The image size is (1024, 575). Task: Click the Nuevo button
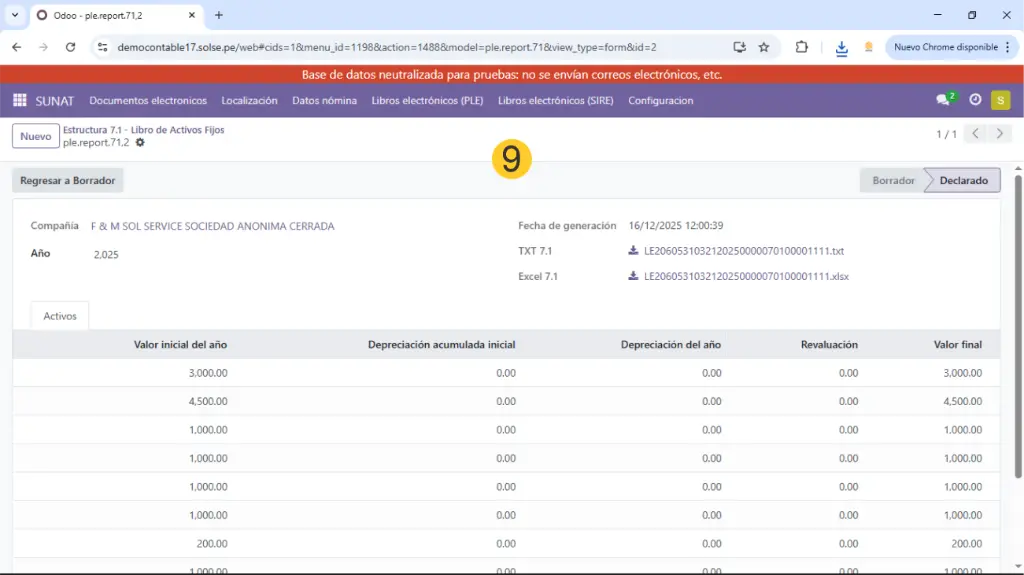point(35,136)
